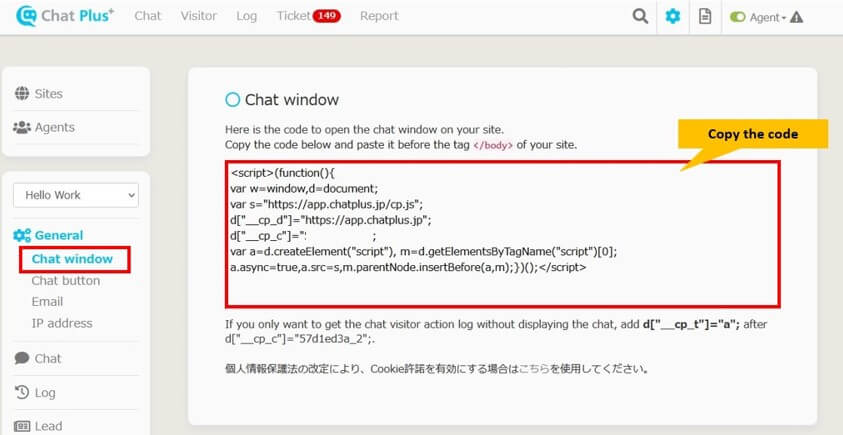Open the Ticket tab
Screen dimensions: 843x435
coord(294,16)
